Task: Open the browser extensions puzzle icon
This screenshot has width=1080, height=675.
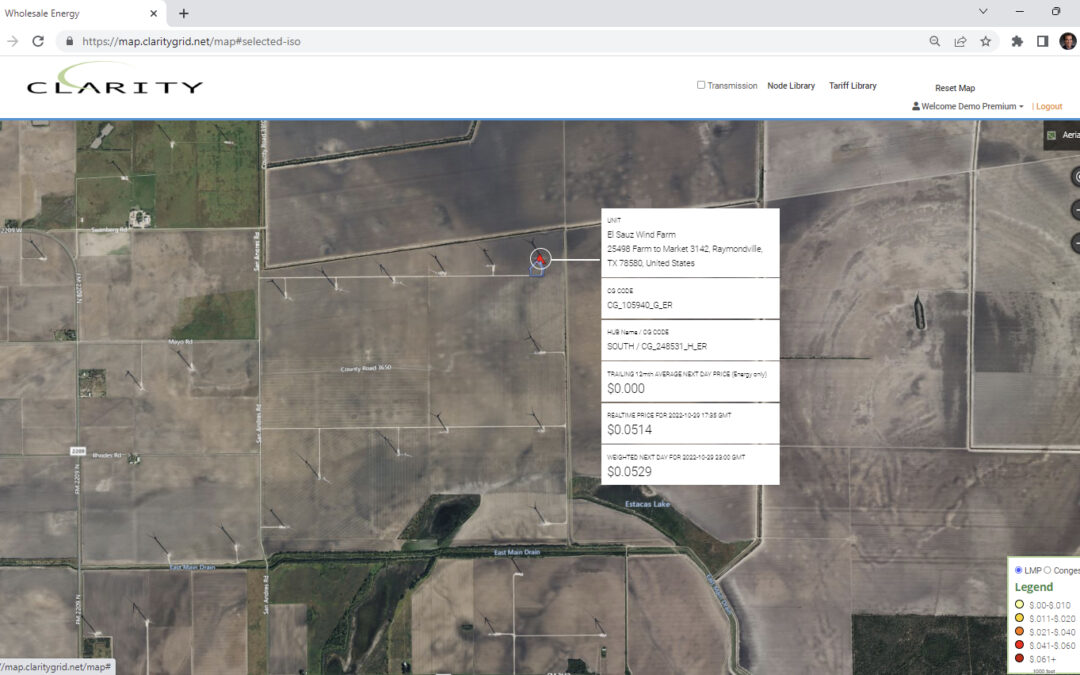Action: [1017, 41]
